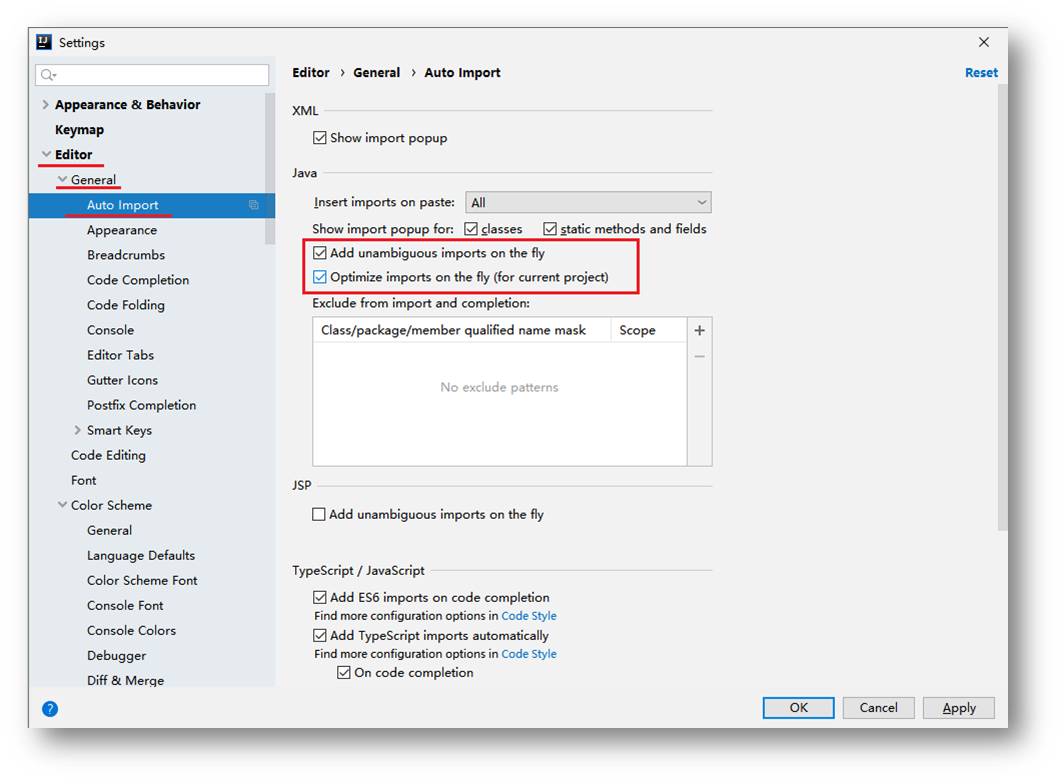Expand the Smart Keys node
The image size is (1062, 782).
(77, 430)
